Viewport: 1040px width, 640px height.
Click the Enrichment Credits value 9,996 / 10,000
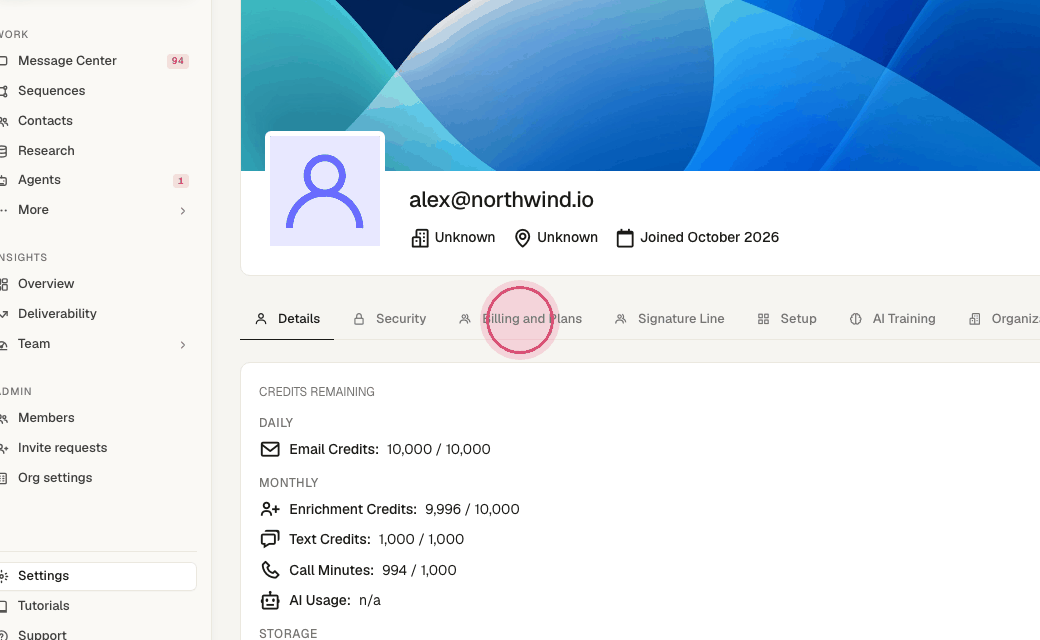coord(472,509)
